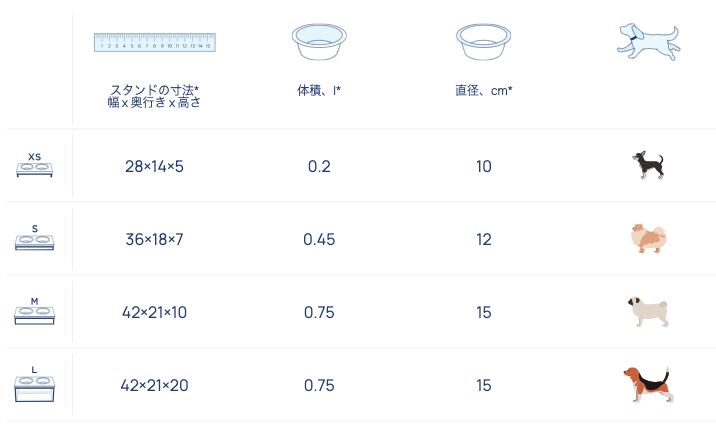Click the 42×21×20 dimension cell
This screenshot has height=431, width=716.
tap(154, 385)
